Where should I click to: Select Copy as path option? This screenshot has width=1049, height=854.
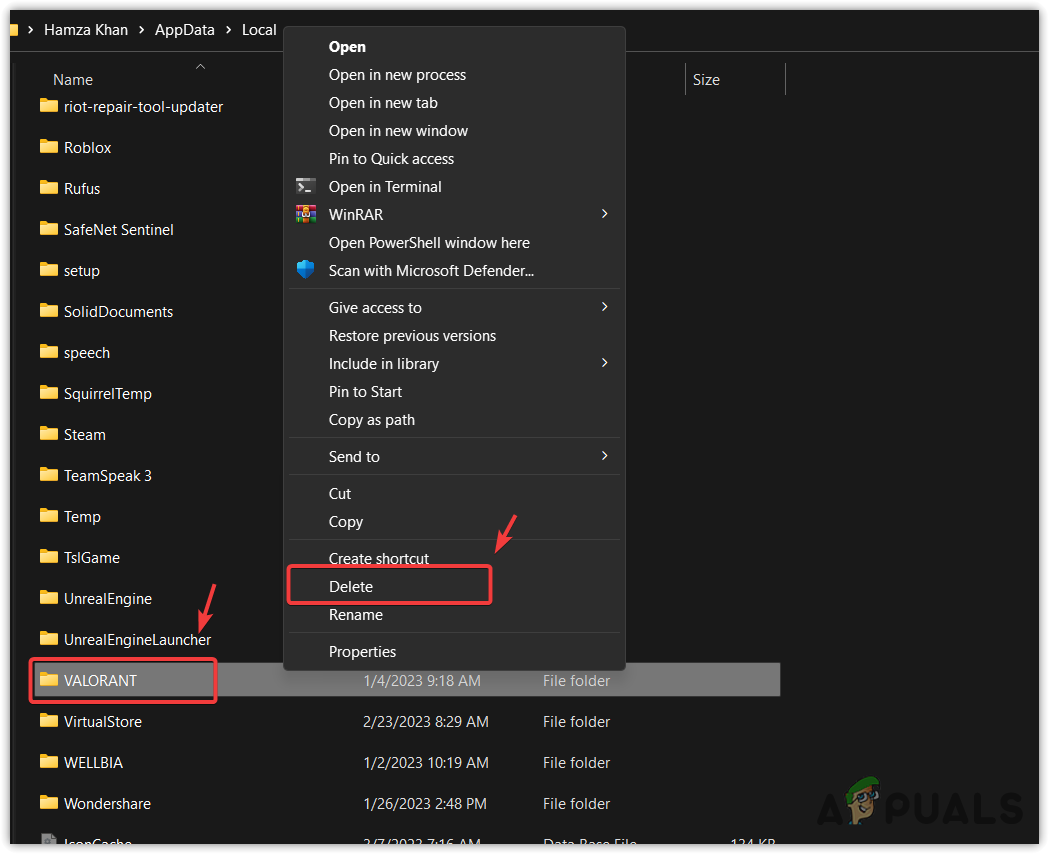coord(371,420)
